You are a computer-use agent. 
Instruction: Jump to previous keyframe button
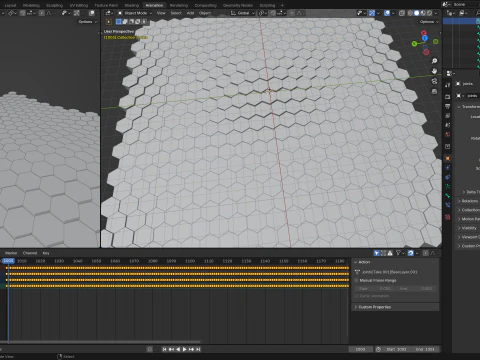tap(171, 349)
